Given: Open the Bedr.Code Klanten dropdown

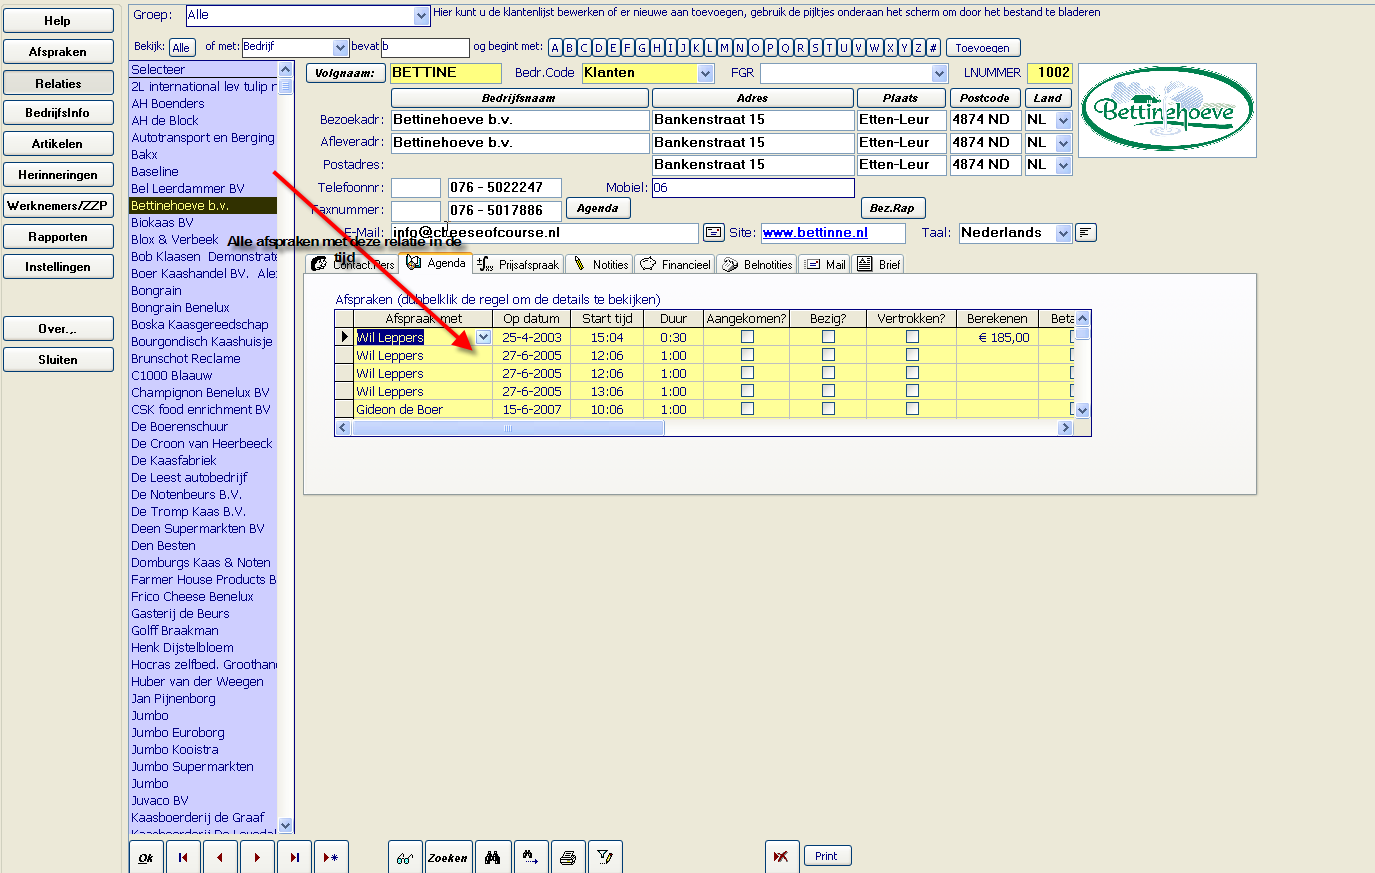Looking at the screenshot, I should pyautogui.click(x=706, y=73).
